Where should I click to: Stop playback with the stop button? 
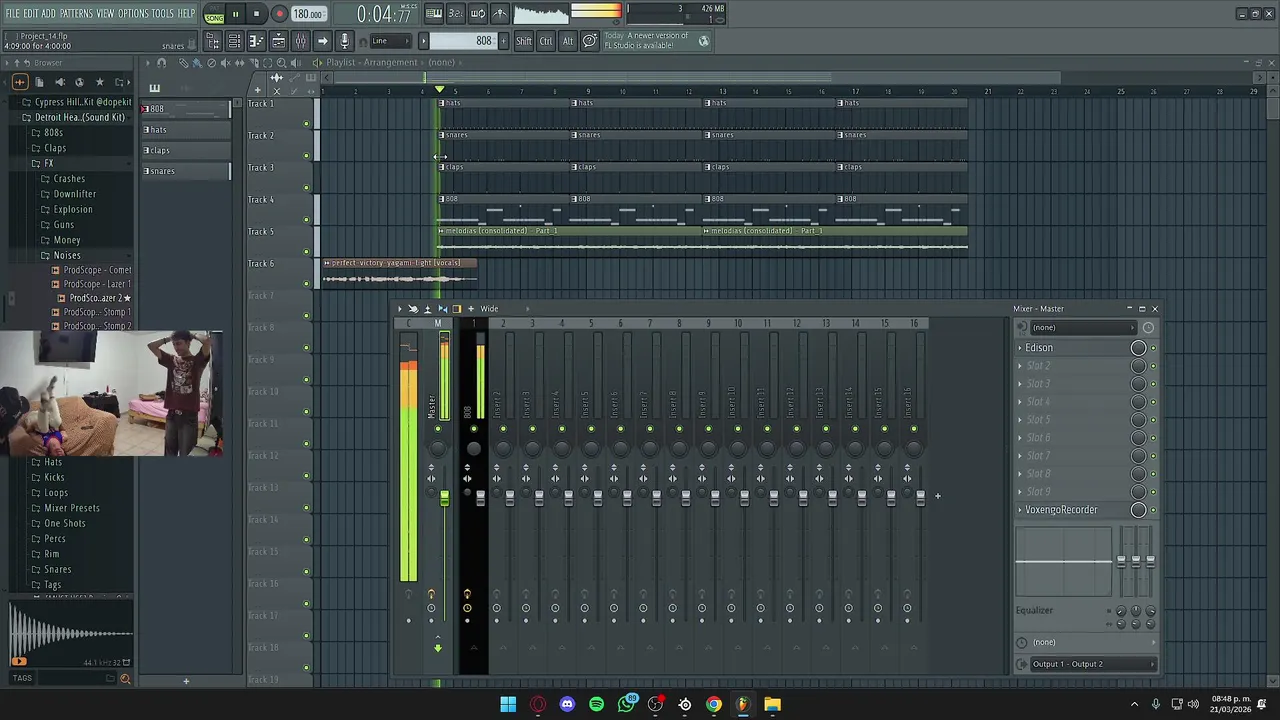(257, 14)
